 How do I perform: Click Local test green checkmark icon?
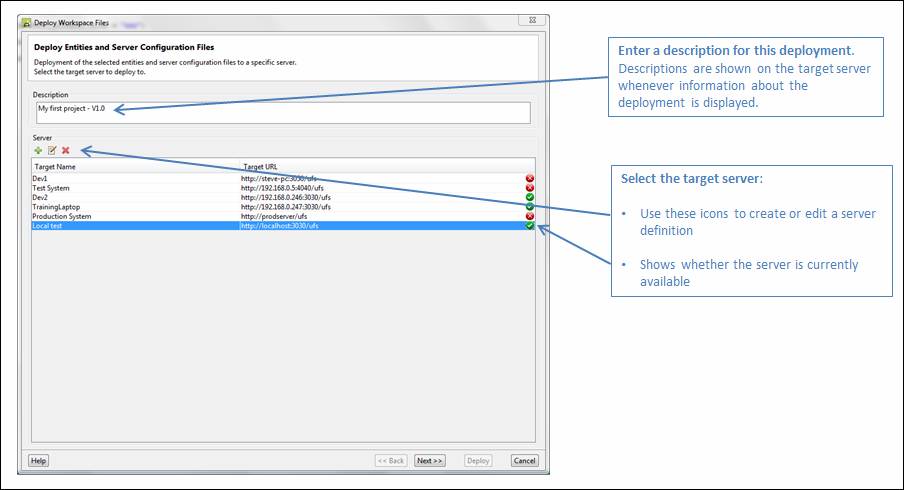coord(529,226)
